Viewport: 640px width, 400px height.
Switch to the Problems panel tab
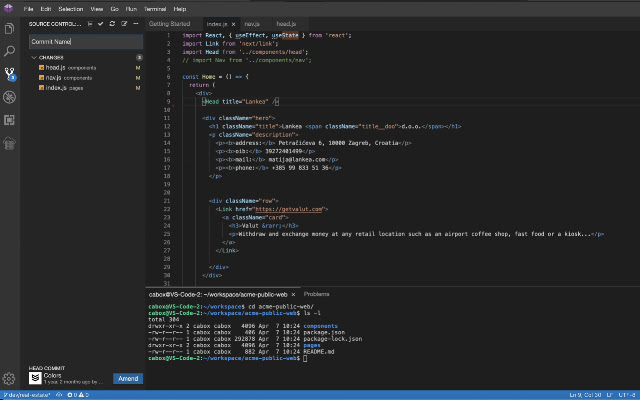coord(316,294)
